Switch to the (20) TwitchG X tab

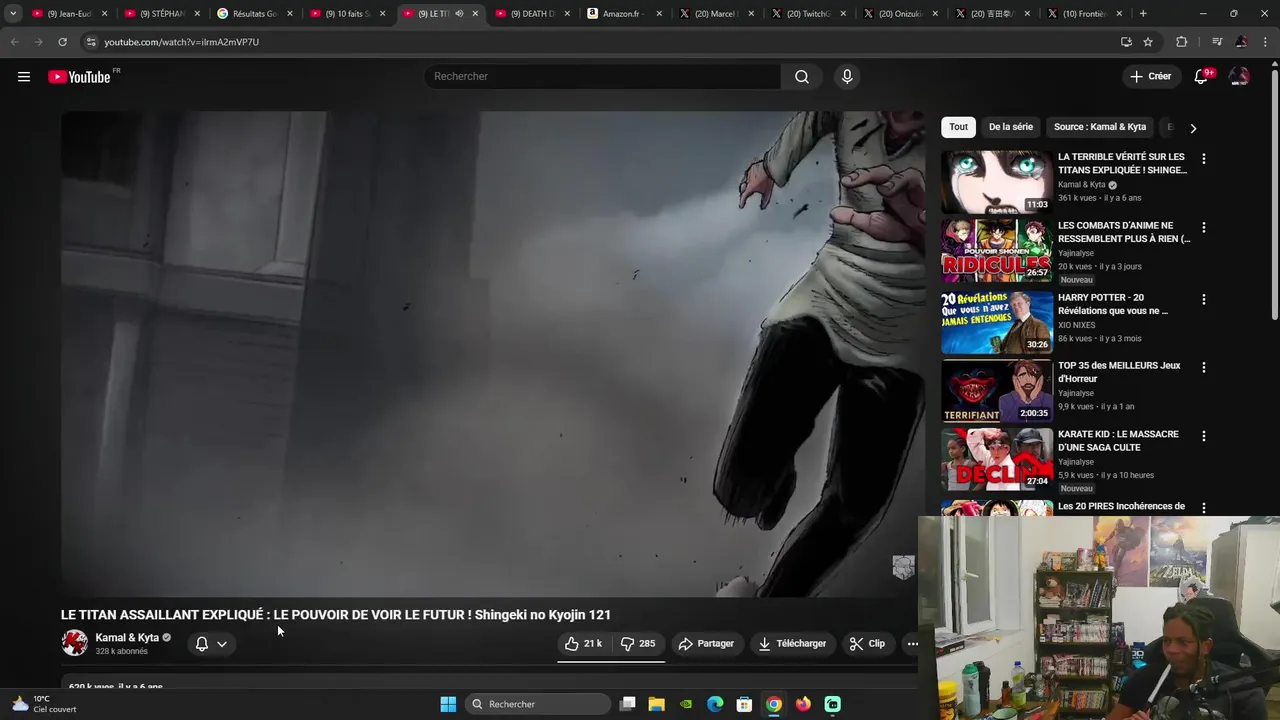click(x=810, y=14)
